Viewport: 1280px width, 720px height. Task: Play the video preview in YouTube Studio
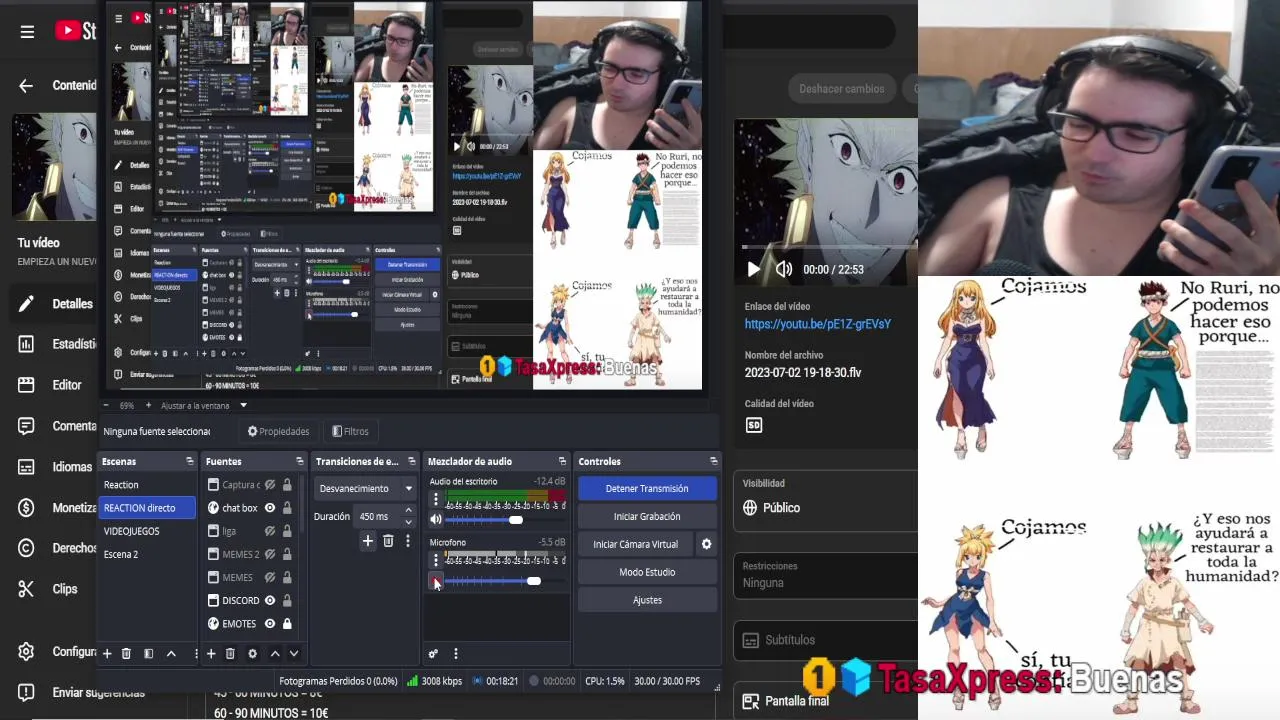754,269
